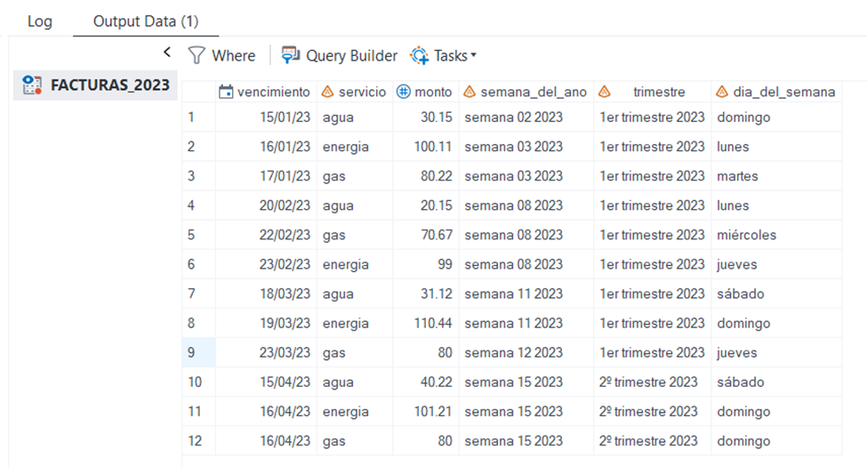Click the row 6 energia cell
The width and height of the screenshot is (867, 467).
(354, 264)
